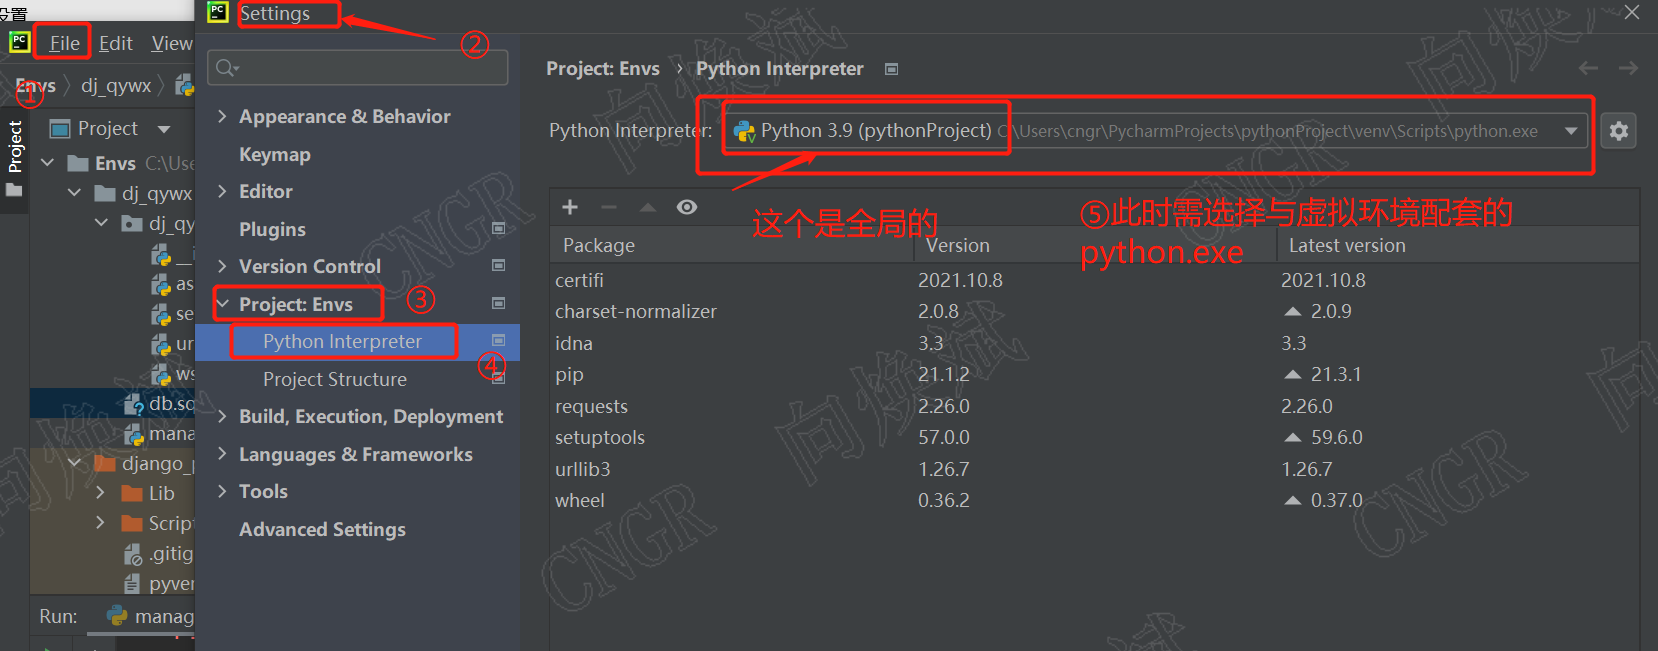The width and height of the screenshot is (1658, 651).
Task: Expand the Tools settings section
Action: point(222,491)
